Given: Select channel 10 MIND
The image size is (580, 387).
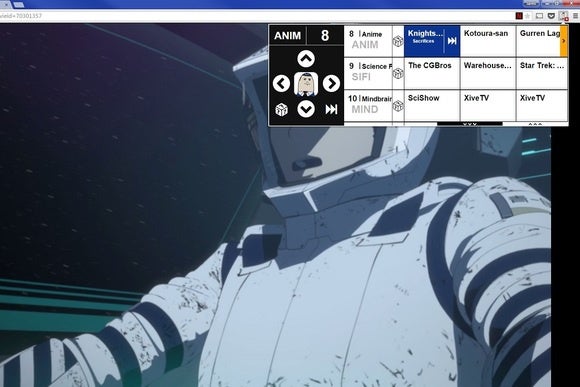Looking at the screenshot, I should [x=368, y=106].
